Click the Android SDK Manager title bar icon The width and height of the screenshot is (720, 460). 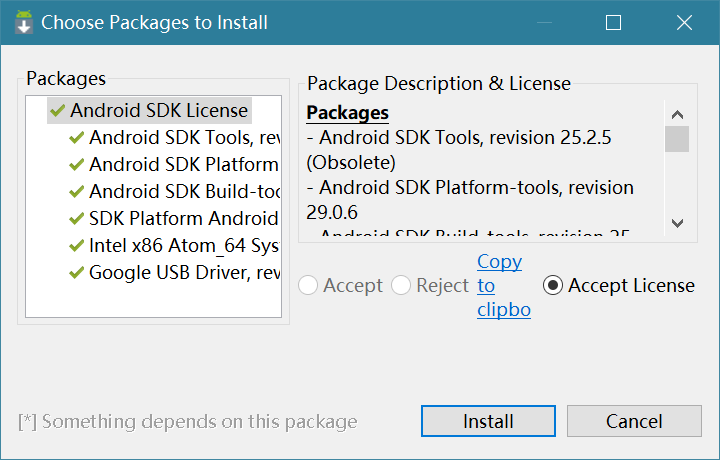(23, 22)
